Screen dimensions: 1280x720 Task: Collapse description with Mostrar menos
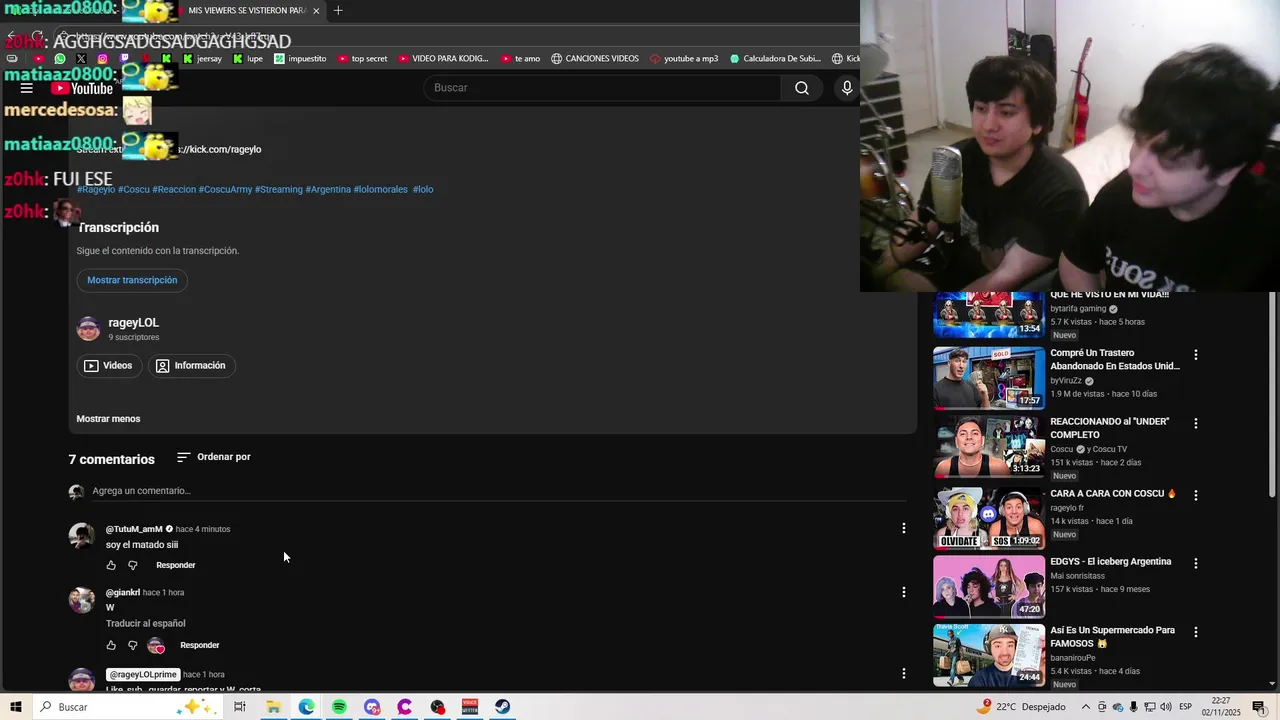tap(108, 419)
